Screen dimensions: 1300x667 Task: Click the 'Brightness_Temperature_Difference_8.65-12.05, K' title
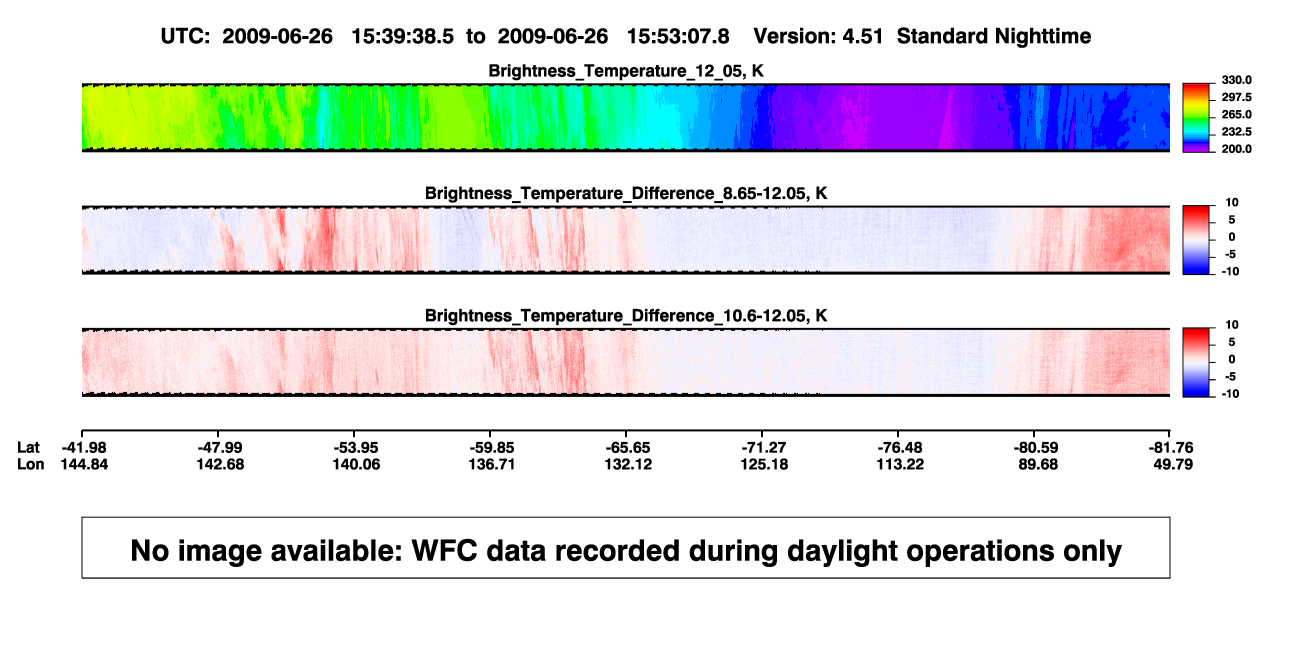[x=626, y=193]
